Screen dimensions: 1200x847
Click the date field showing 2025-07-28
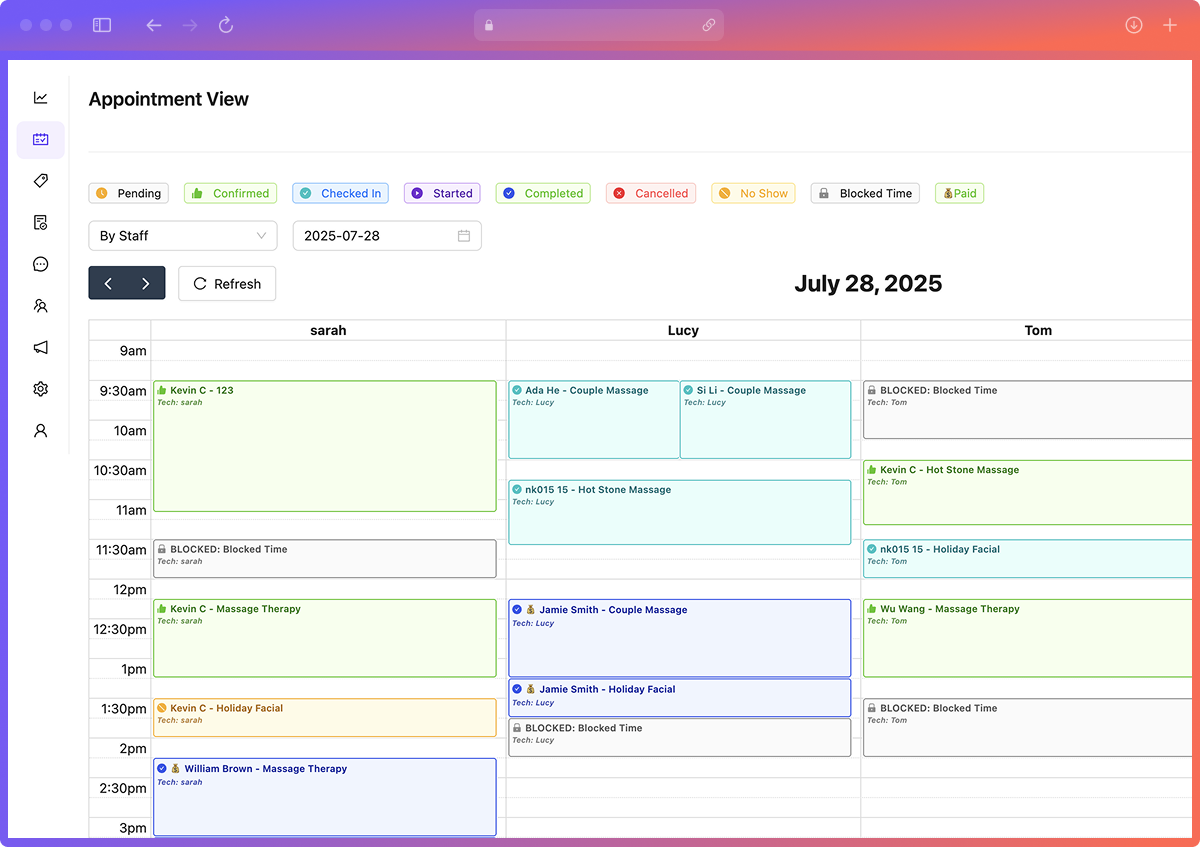click(387, 236)
